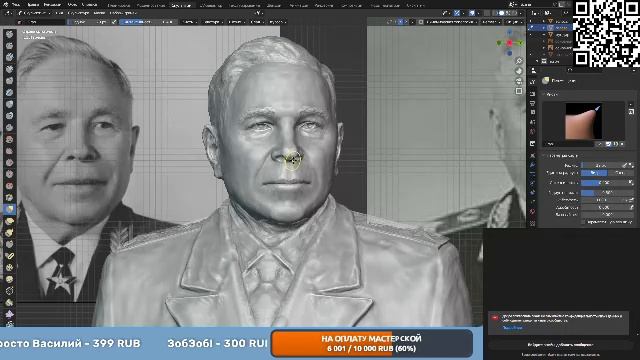Select the Crease sculpt brush
Viewport: 640px width, 360px height.
click(10, 127)
